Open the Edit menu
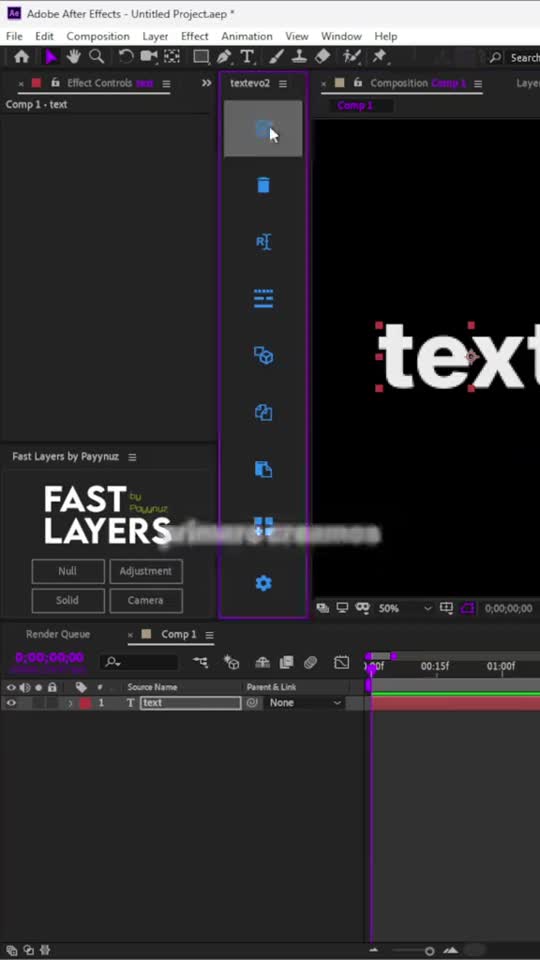The width and height of the screenshot is (540, 960). tap(44, 36)
